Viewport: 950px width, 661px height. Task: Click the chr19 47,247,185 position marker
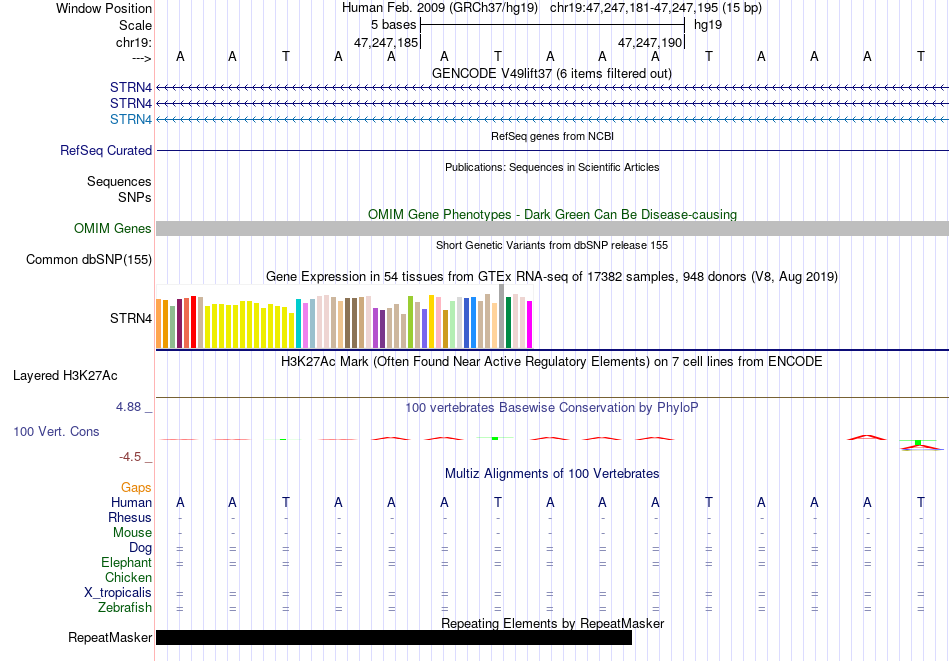point(387,42)
